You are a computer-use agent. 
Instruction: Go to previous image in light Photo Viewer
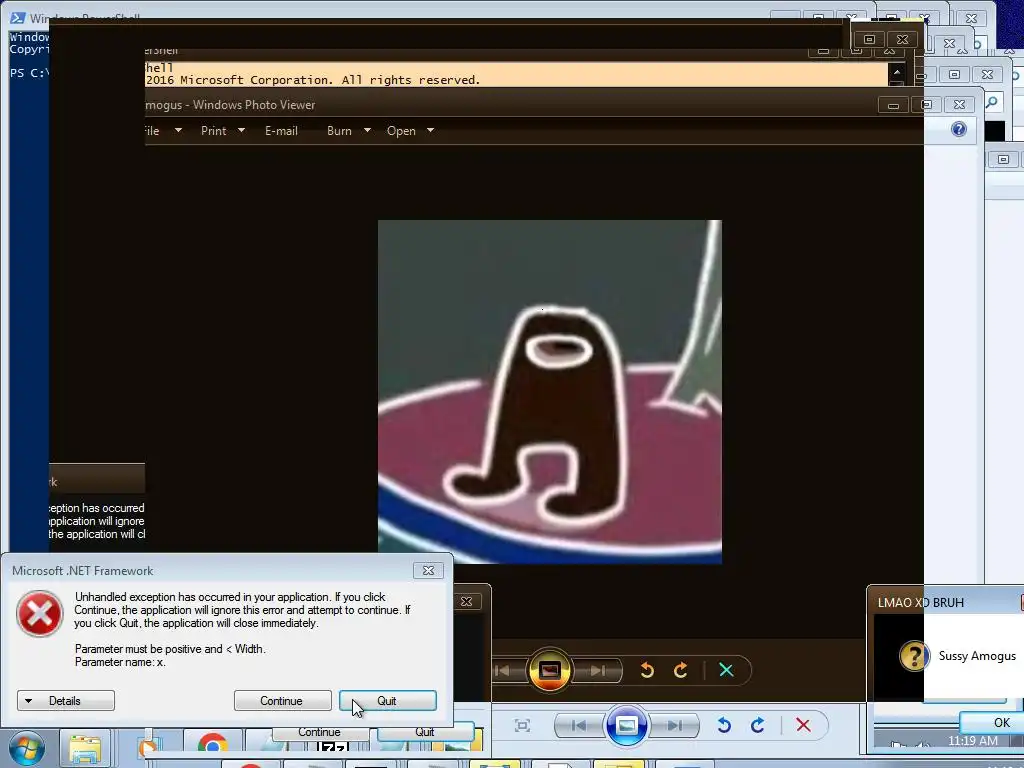coord(579,726)
